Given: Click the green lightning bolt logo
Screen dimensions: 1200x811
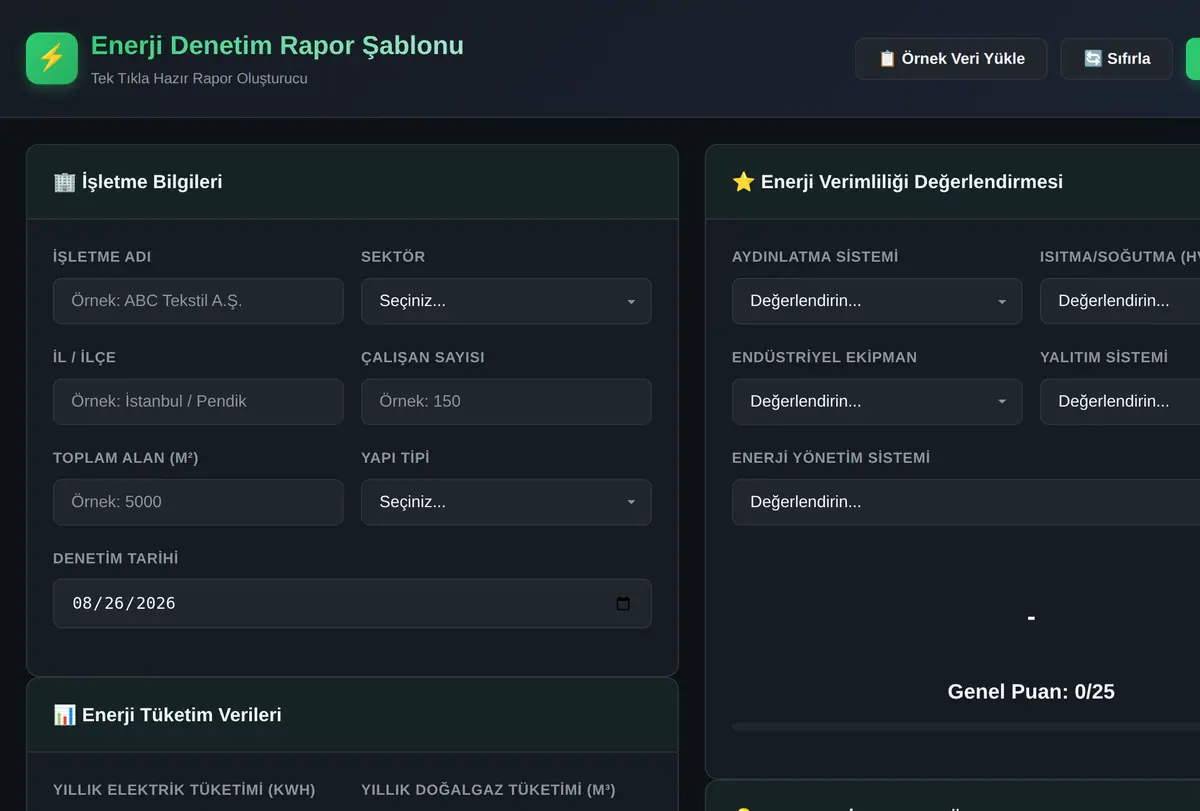Looking at the screenshot, I should coord(52,58).
